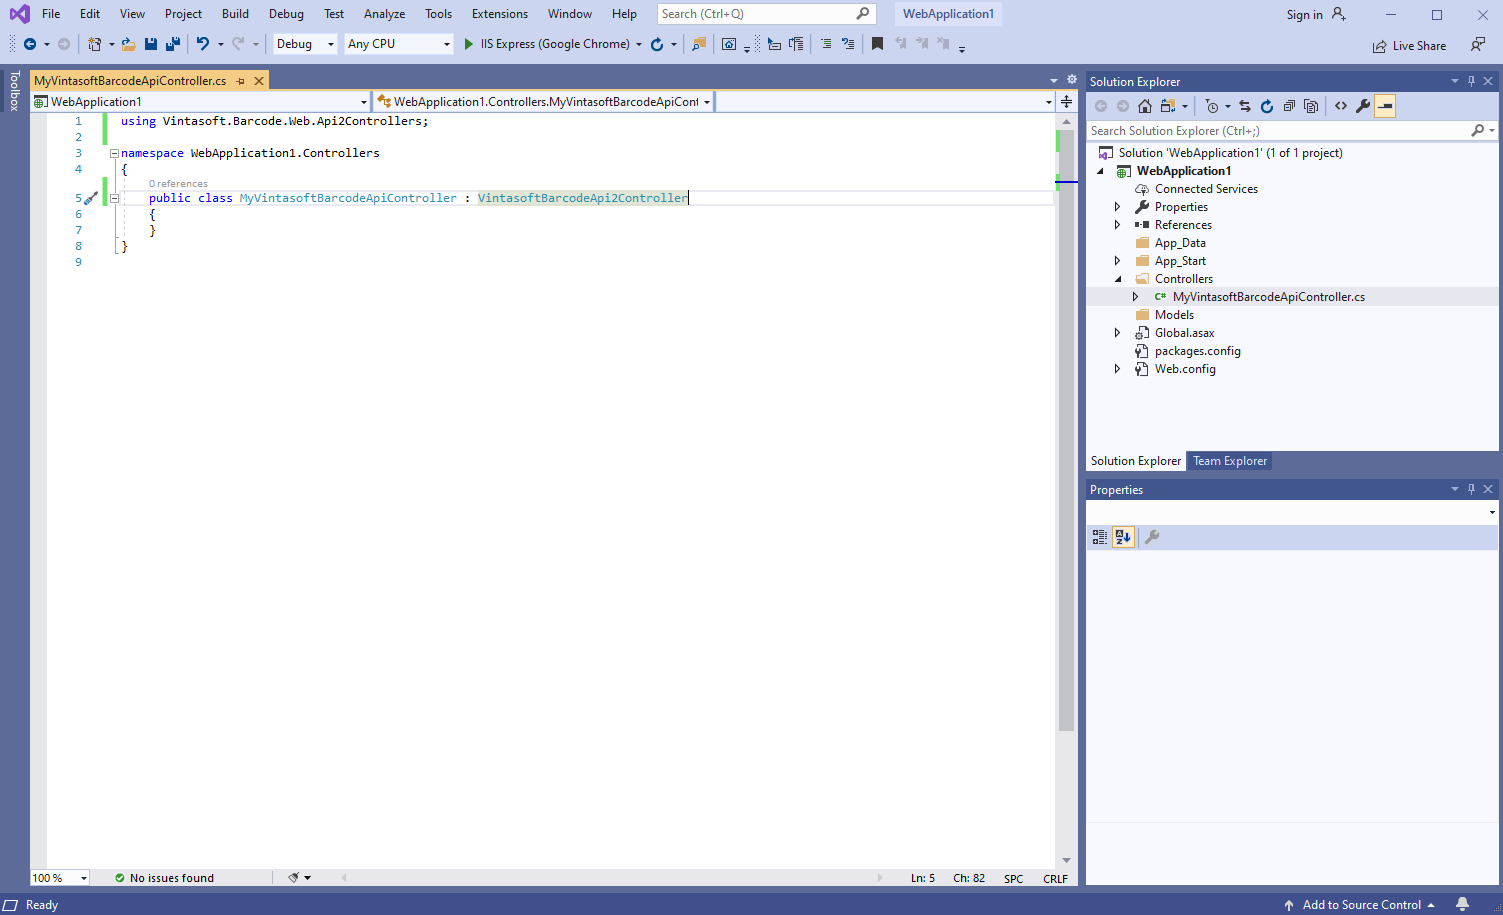Click the bookmark icon in toolbar
The height and width of the screenshot is (915, 1503).
click(877, 44)
